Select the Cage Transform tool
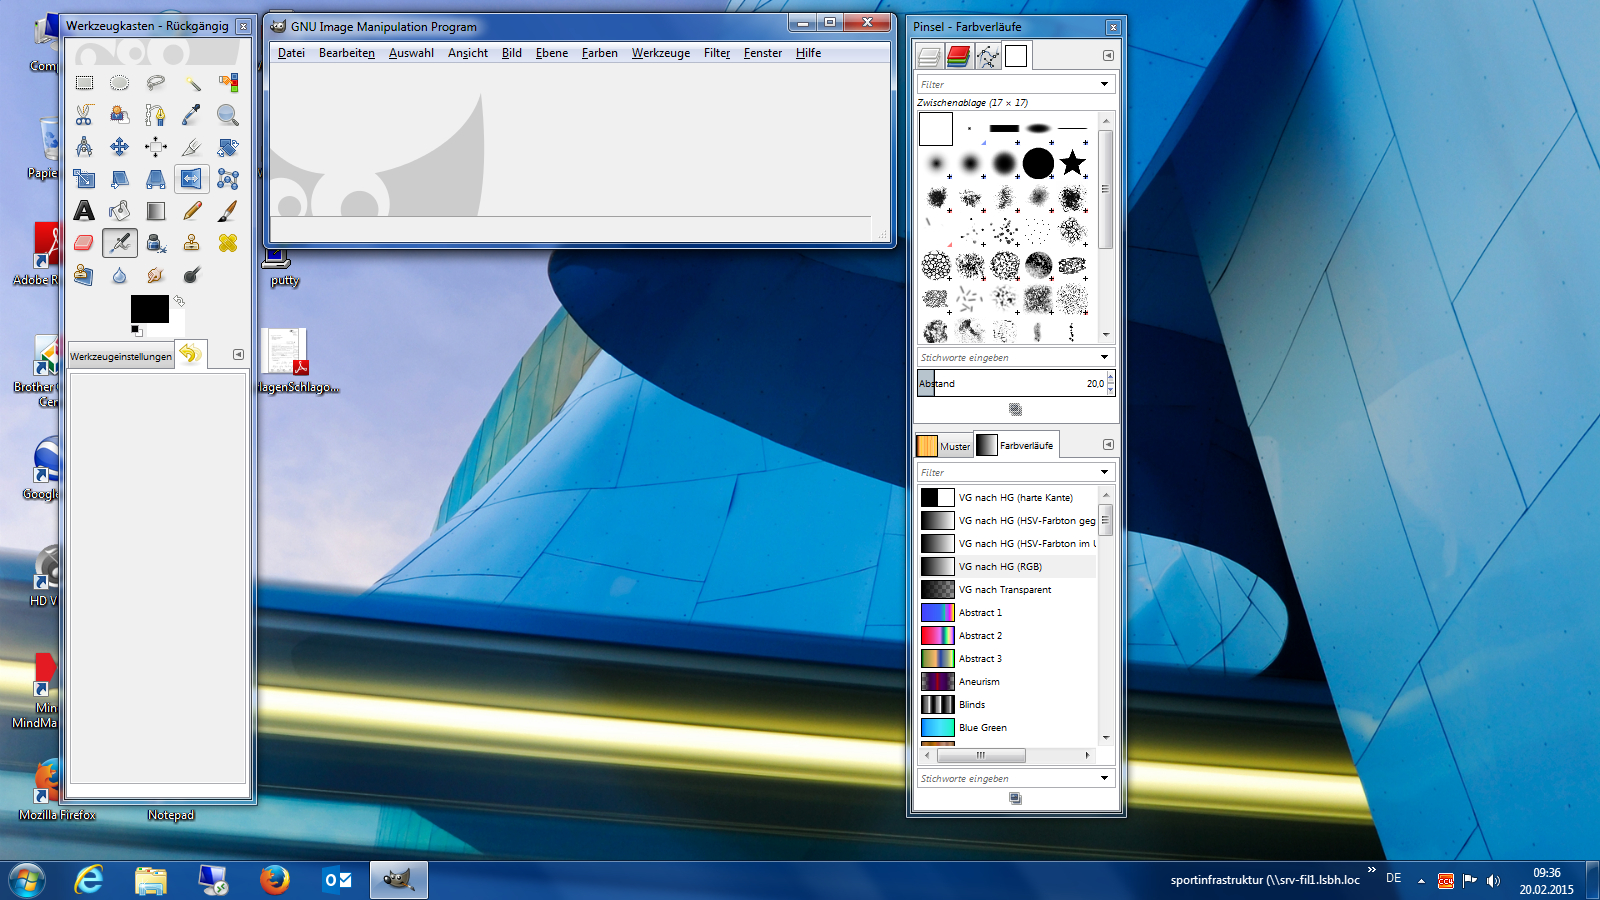Screen dimensions: 1600x900 click(228, 179)
